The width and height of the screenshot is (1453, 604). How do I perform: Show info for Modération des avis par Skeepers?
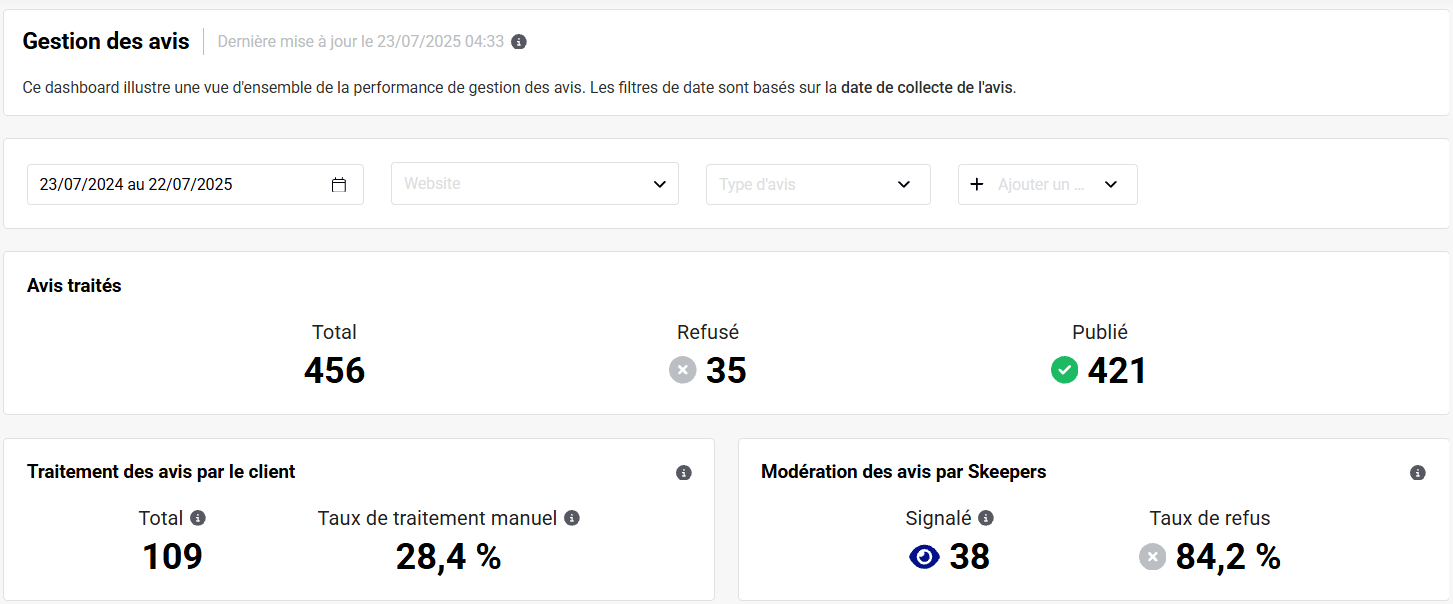click(x=1417, y=473)
